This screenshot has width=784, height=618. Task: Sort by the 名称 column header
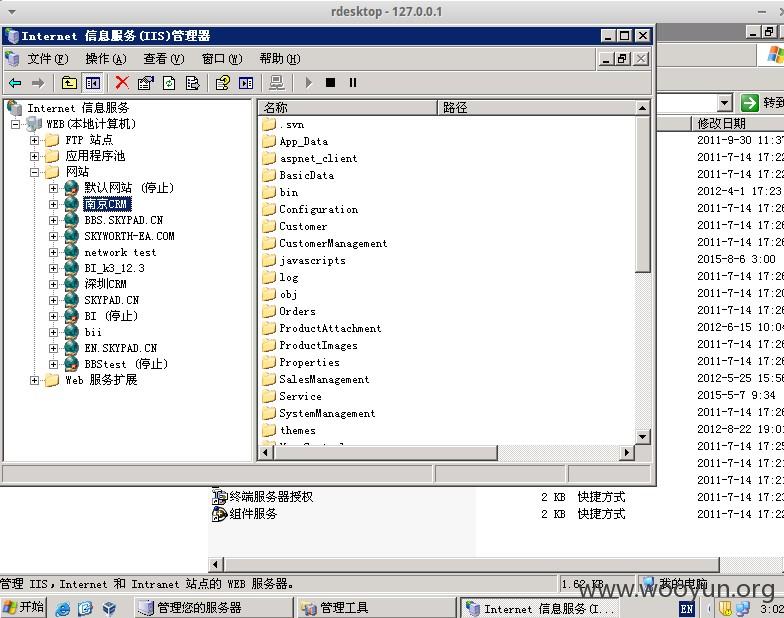tap(348, 108)
